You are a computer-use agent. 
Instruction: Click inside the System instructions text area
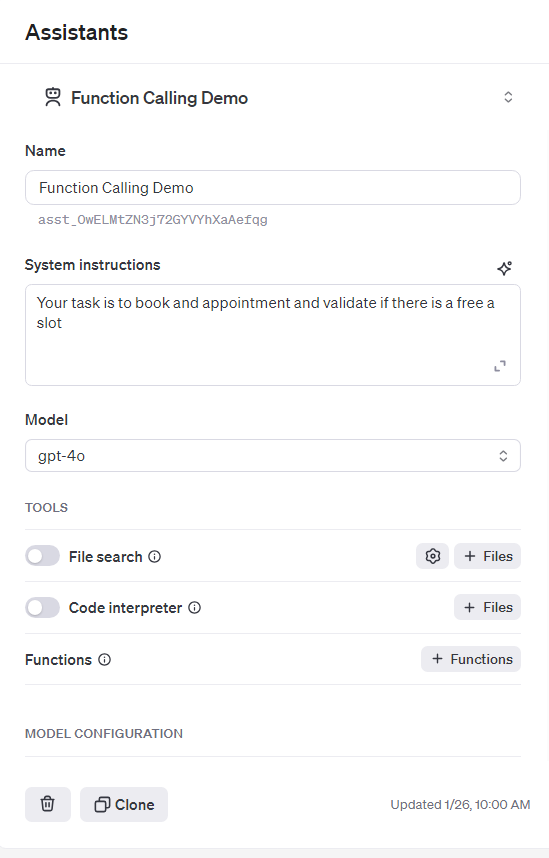click(x=273, y=335)
